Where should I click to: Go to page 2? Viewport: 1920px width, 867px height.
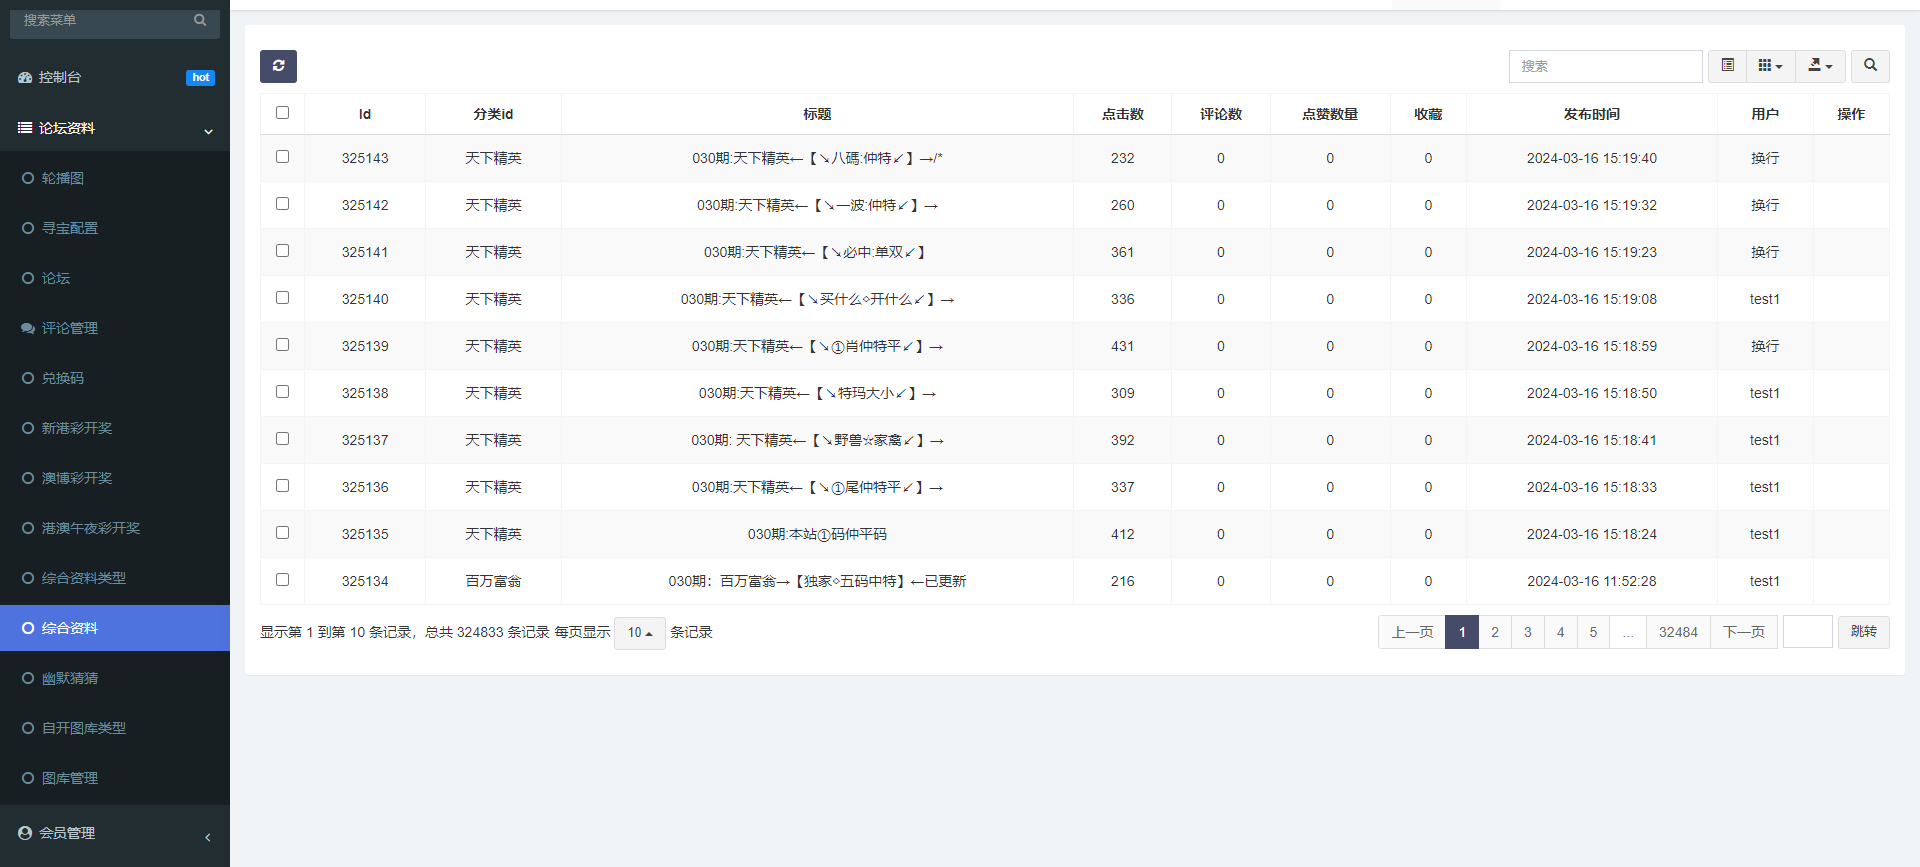(x=1495, y=632)
